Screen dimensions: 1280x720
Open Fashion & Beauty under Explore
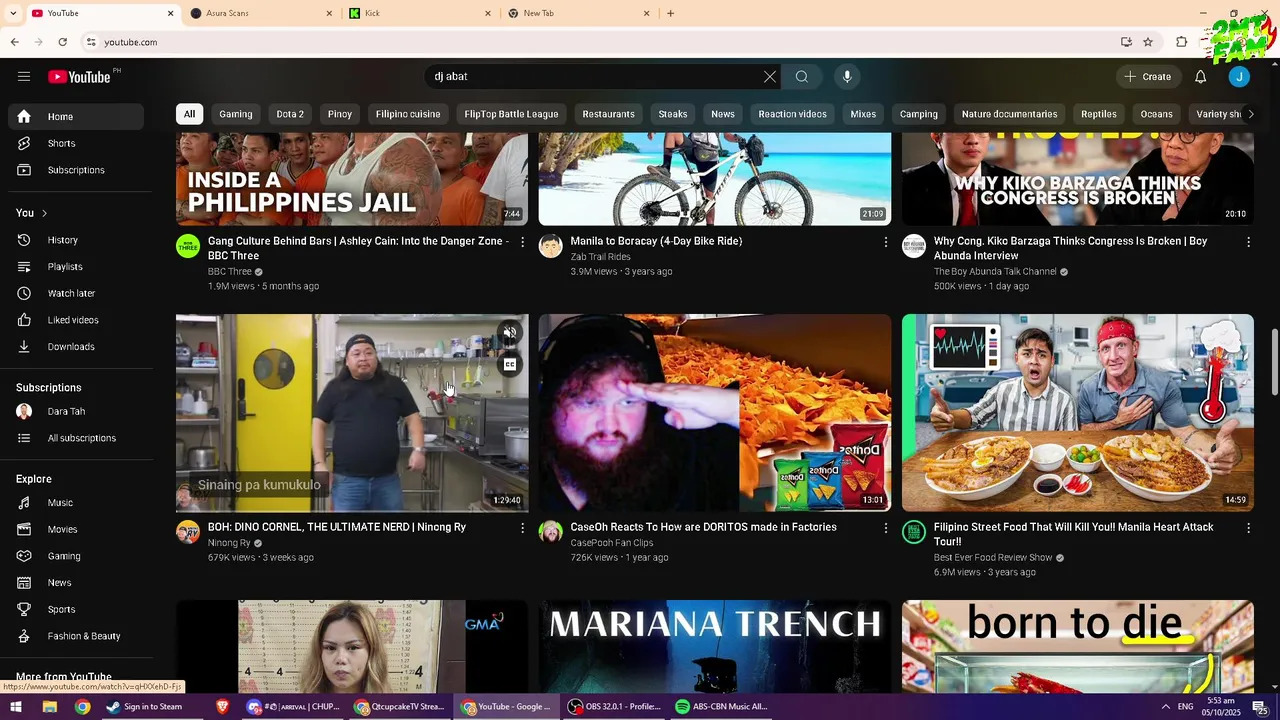tap(76, 636)
